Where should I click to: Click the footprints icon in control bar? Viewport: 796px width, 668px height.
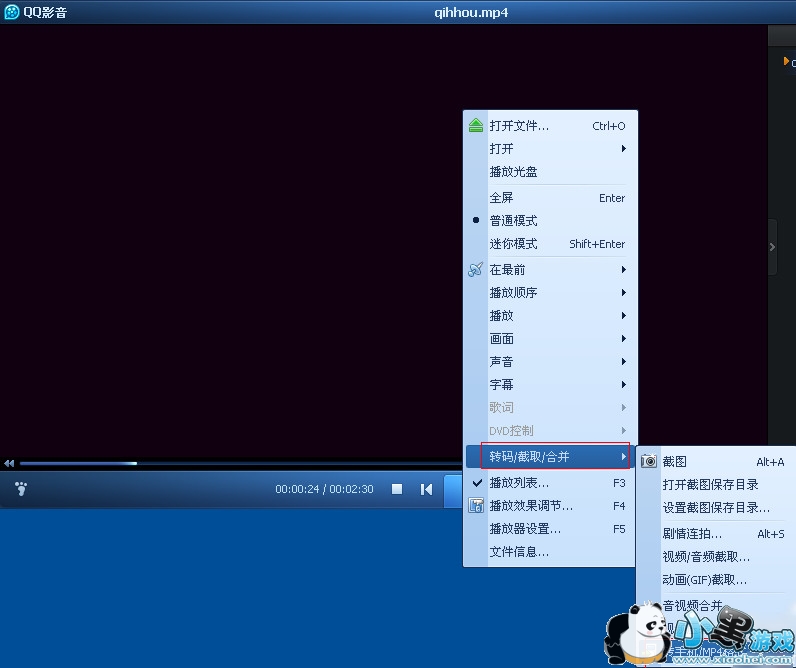click(21, 489)
